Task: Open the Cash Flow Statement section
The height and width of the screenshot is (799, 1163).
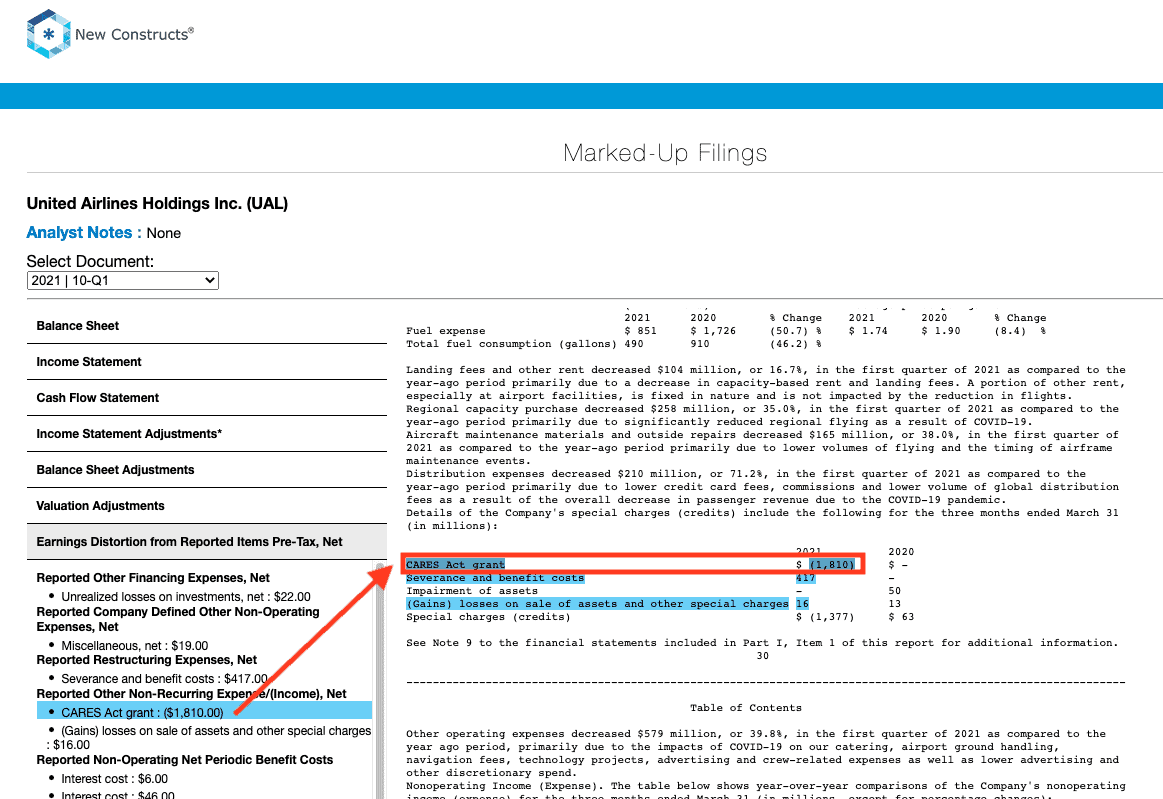Action: 207,398
